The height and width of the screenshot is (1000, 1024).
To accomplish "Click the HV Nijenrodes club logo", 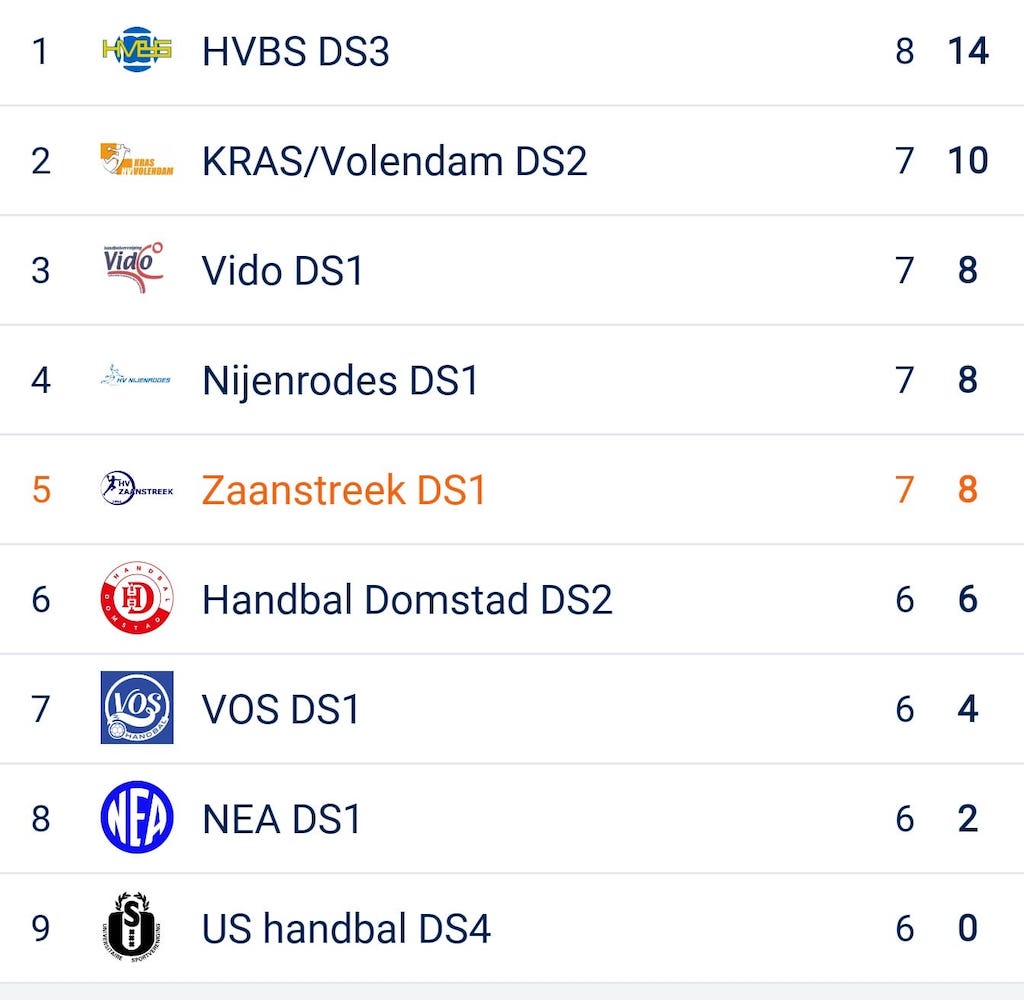I will click(x=136, y=379).
